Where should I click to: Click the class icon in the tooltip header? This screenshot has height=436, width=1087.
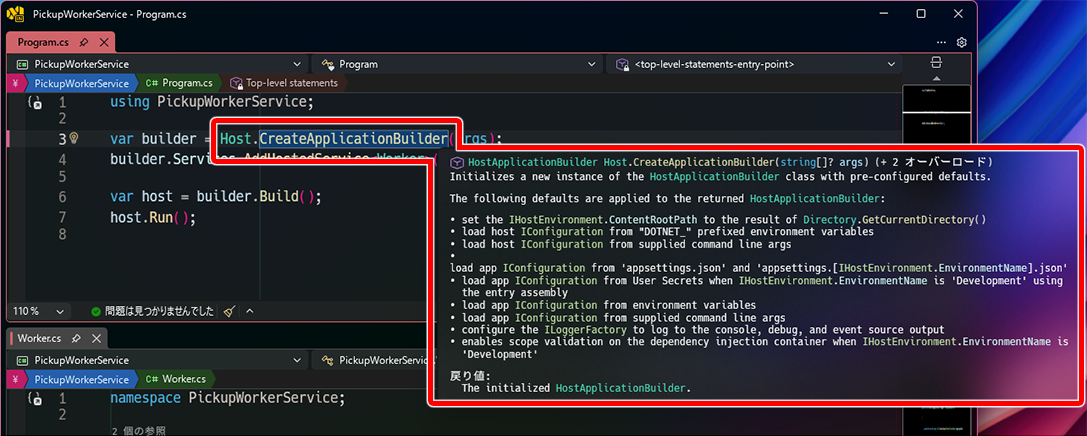point(457,162)
